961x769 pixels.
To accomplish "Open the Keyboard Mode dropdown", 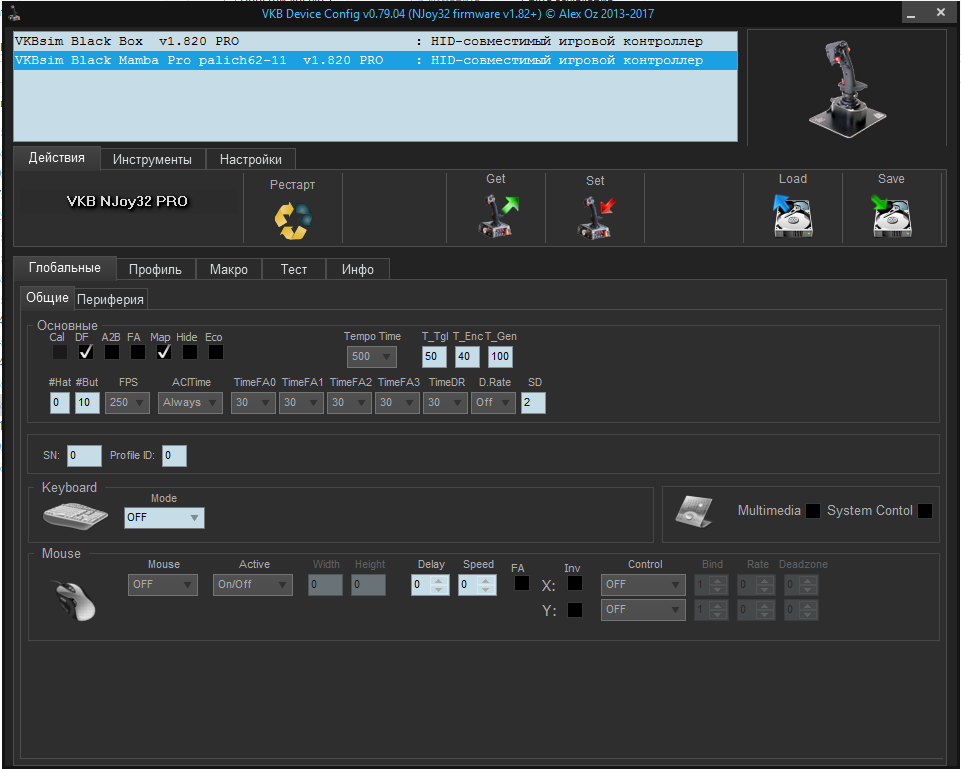I will point(164,518).
